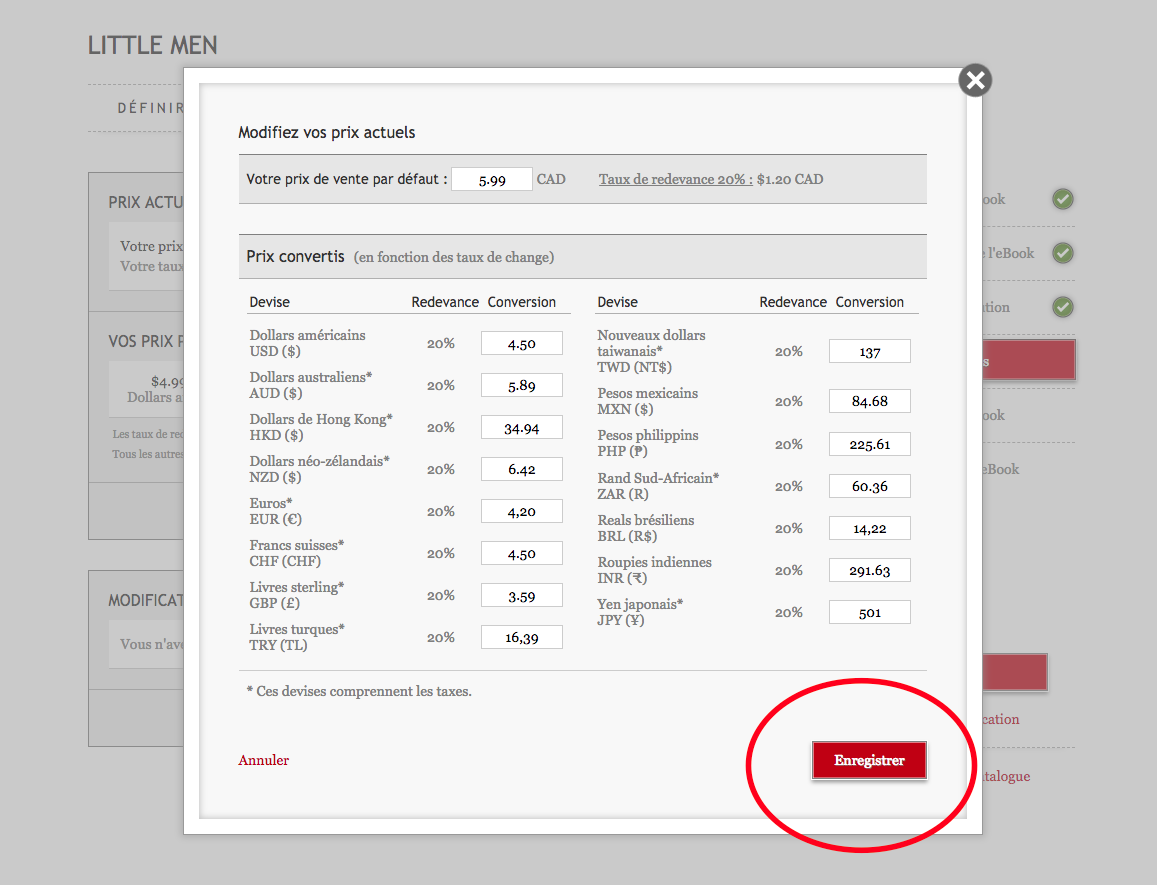Screen dimensions: 1157x885
Task: Click the Euros conversion price field
Action: [521, 512]
